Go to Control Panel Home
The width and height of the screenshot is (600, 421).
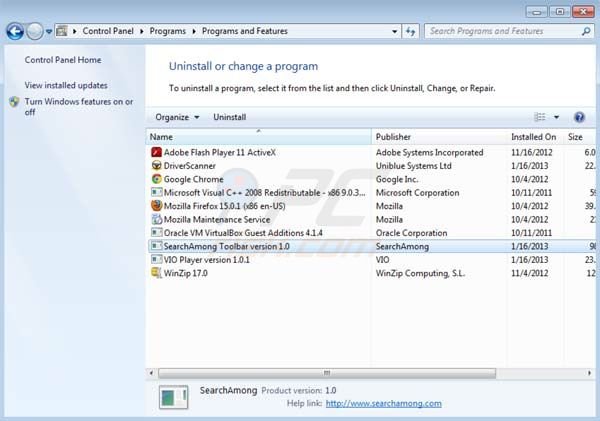pyautogui.click(x=63, y=60)
